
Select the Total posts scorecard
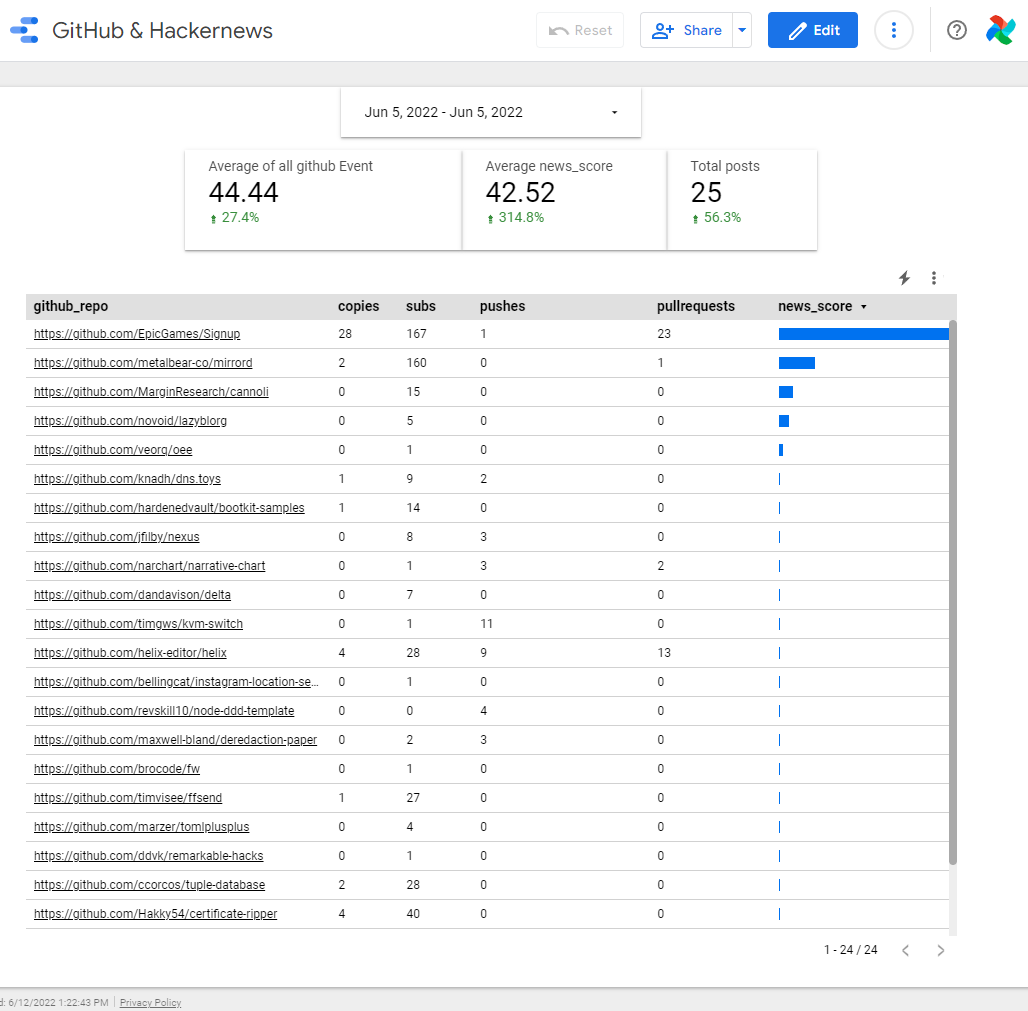point(742,200)
